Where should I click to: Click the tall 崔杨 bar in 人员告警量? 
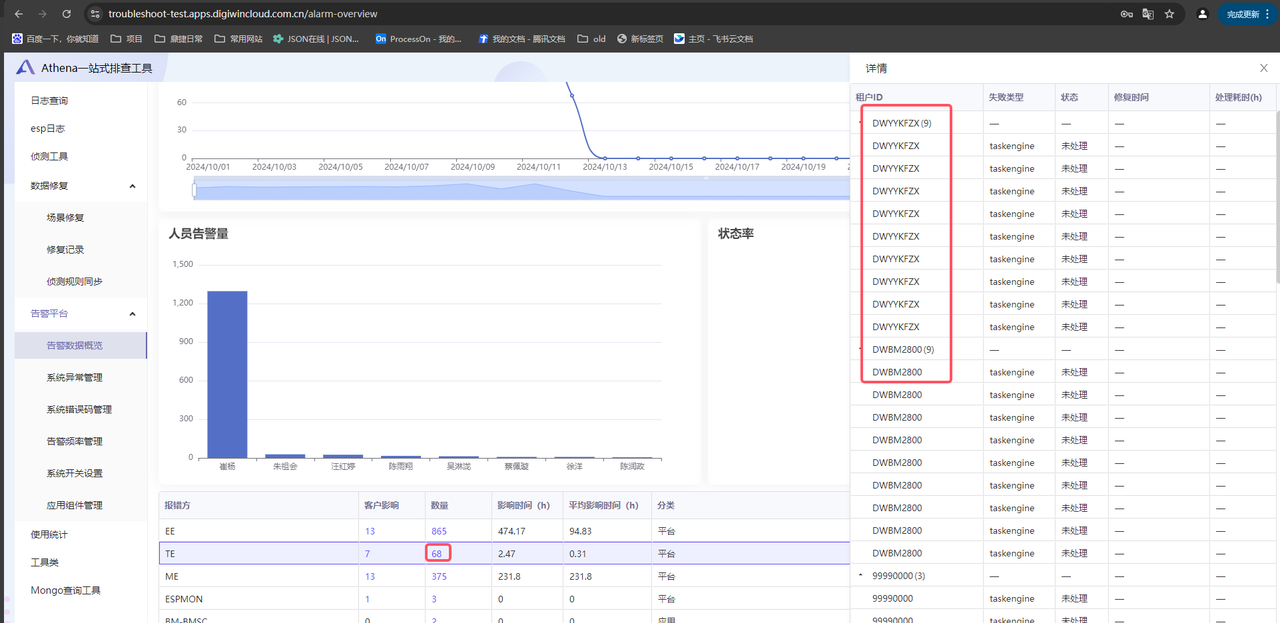(x=227, y=374)
